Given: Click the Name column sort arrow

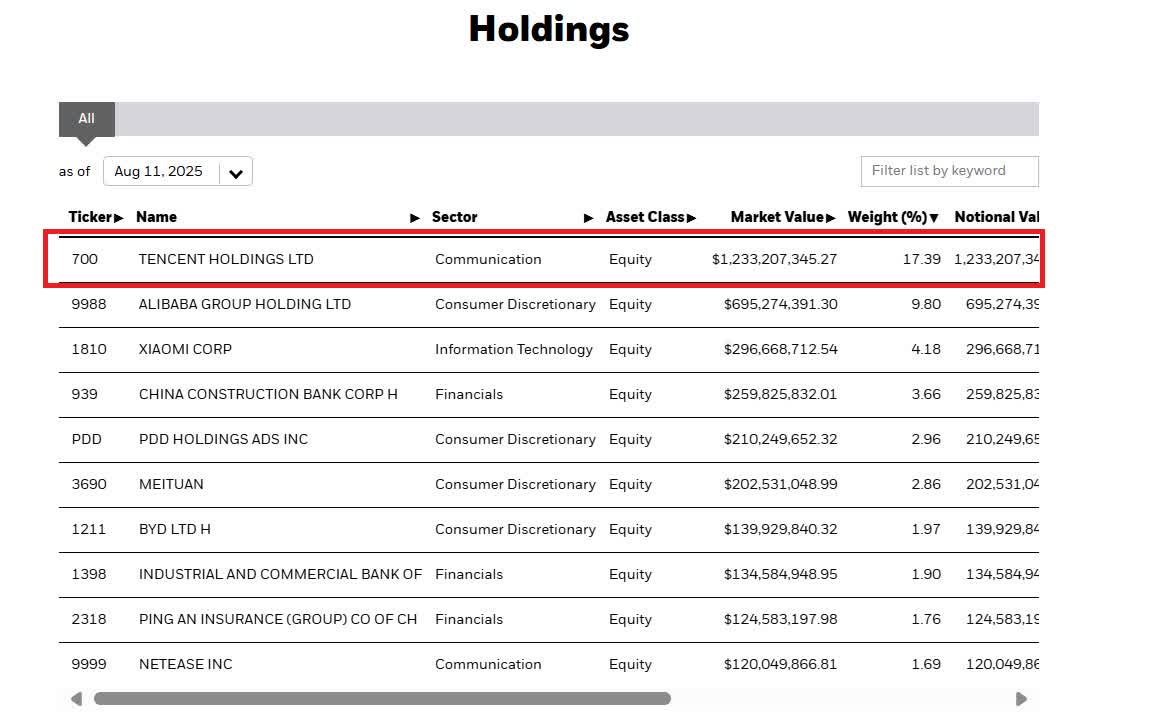Looking at the screenshot, I should click(415, 218).
